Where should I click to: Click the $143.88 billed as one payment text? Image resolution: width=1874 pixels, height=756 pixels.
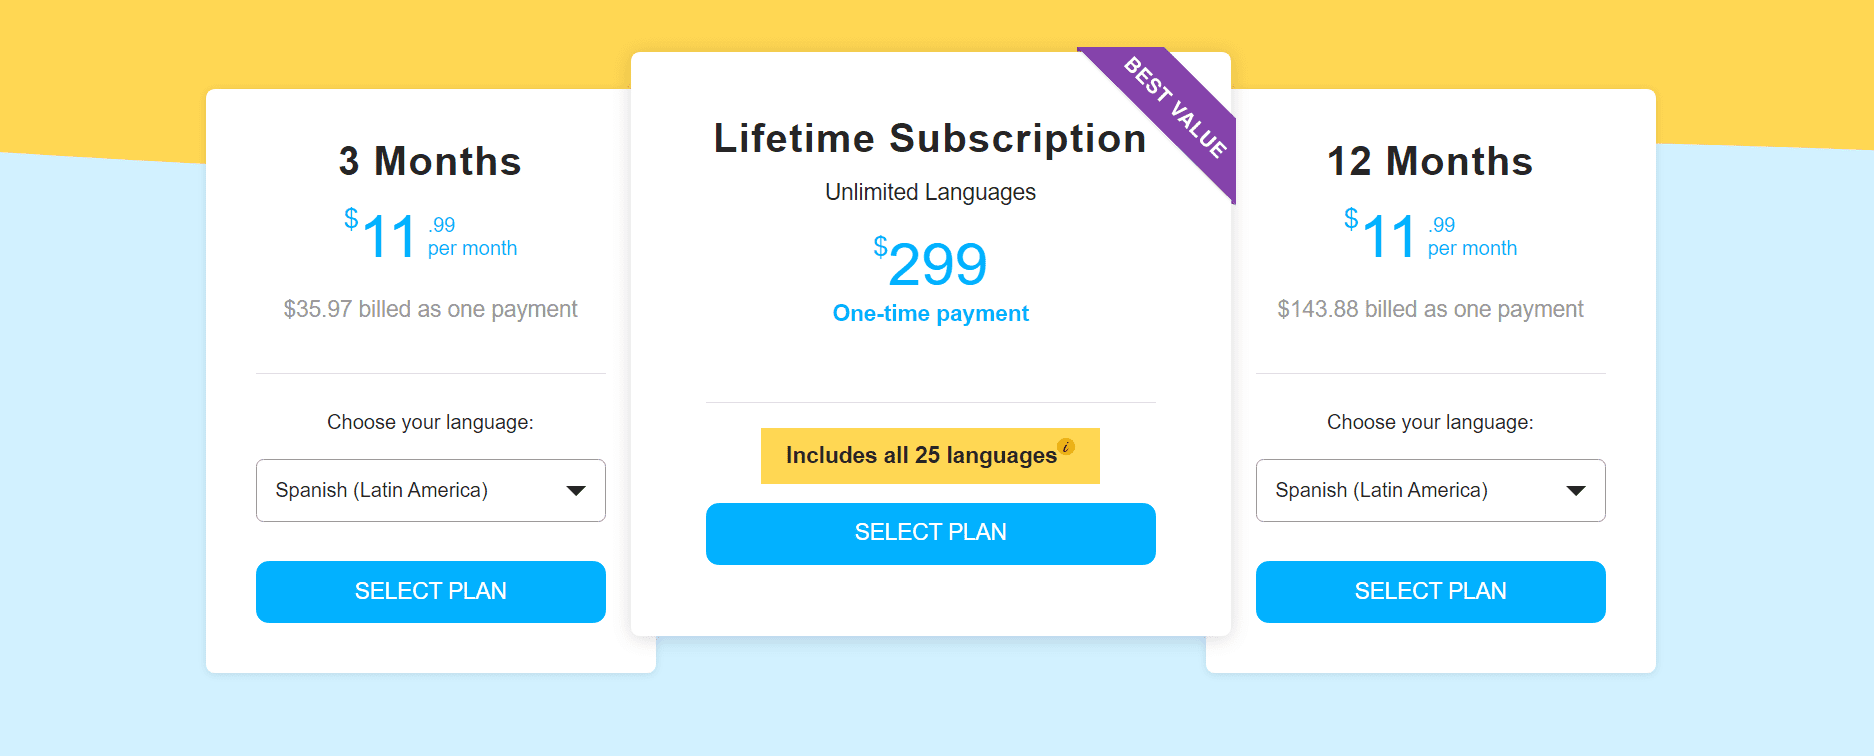1430,309
